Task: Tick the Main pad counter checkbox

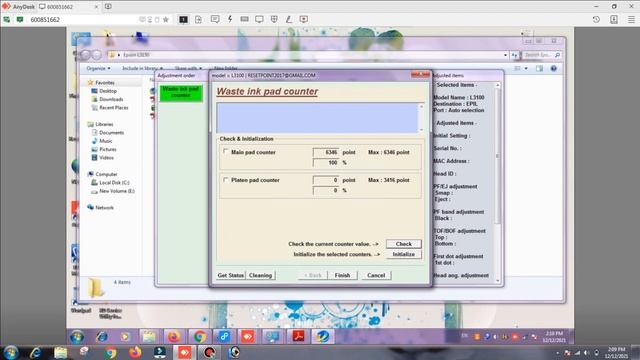Action: click(225, 151)
